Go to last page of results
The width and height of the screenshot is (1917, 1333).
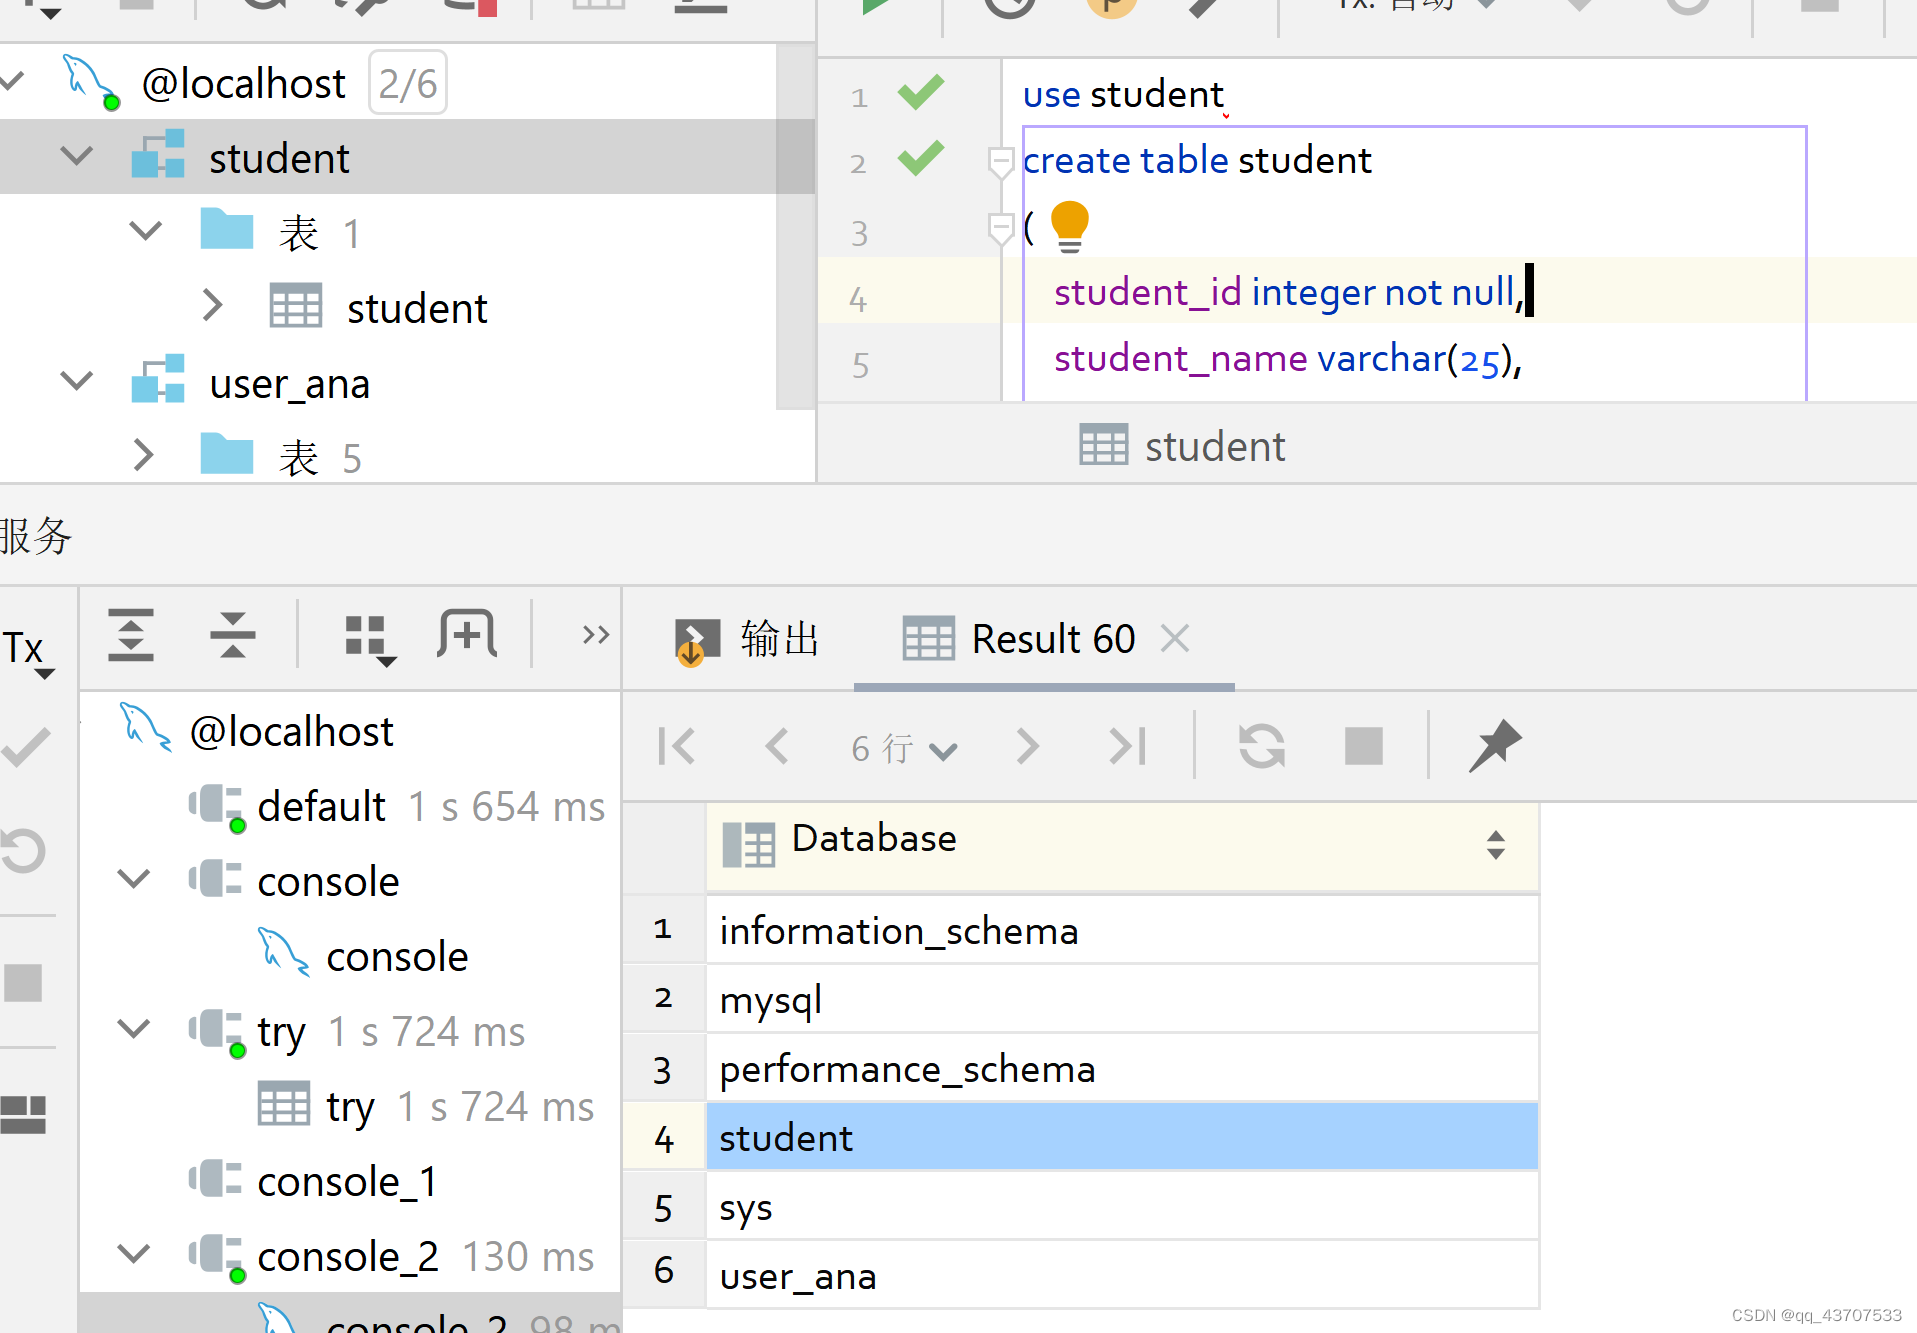click(x=1128, y=746)
